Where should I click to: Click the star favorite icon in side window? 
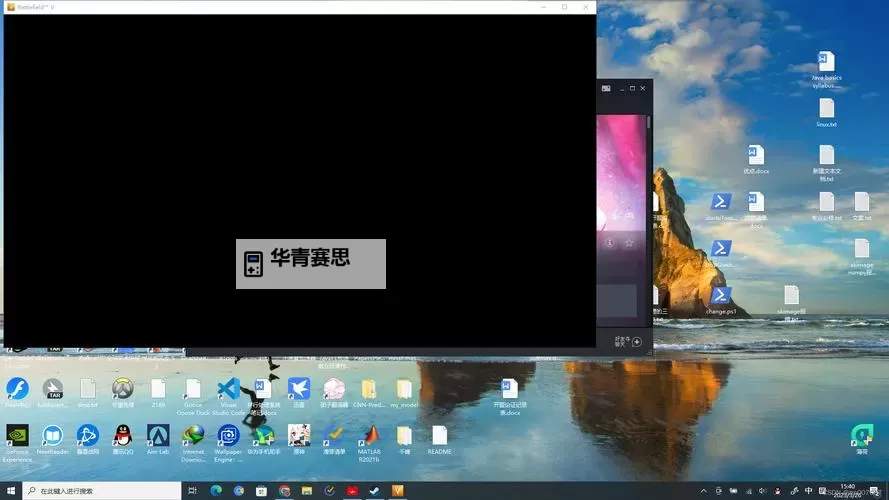(x=629, y=243)
